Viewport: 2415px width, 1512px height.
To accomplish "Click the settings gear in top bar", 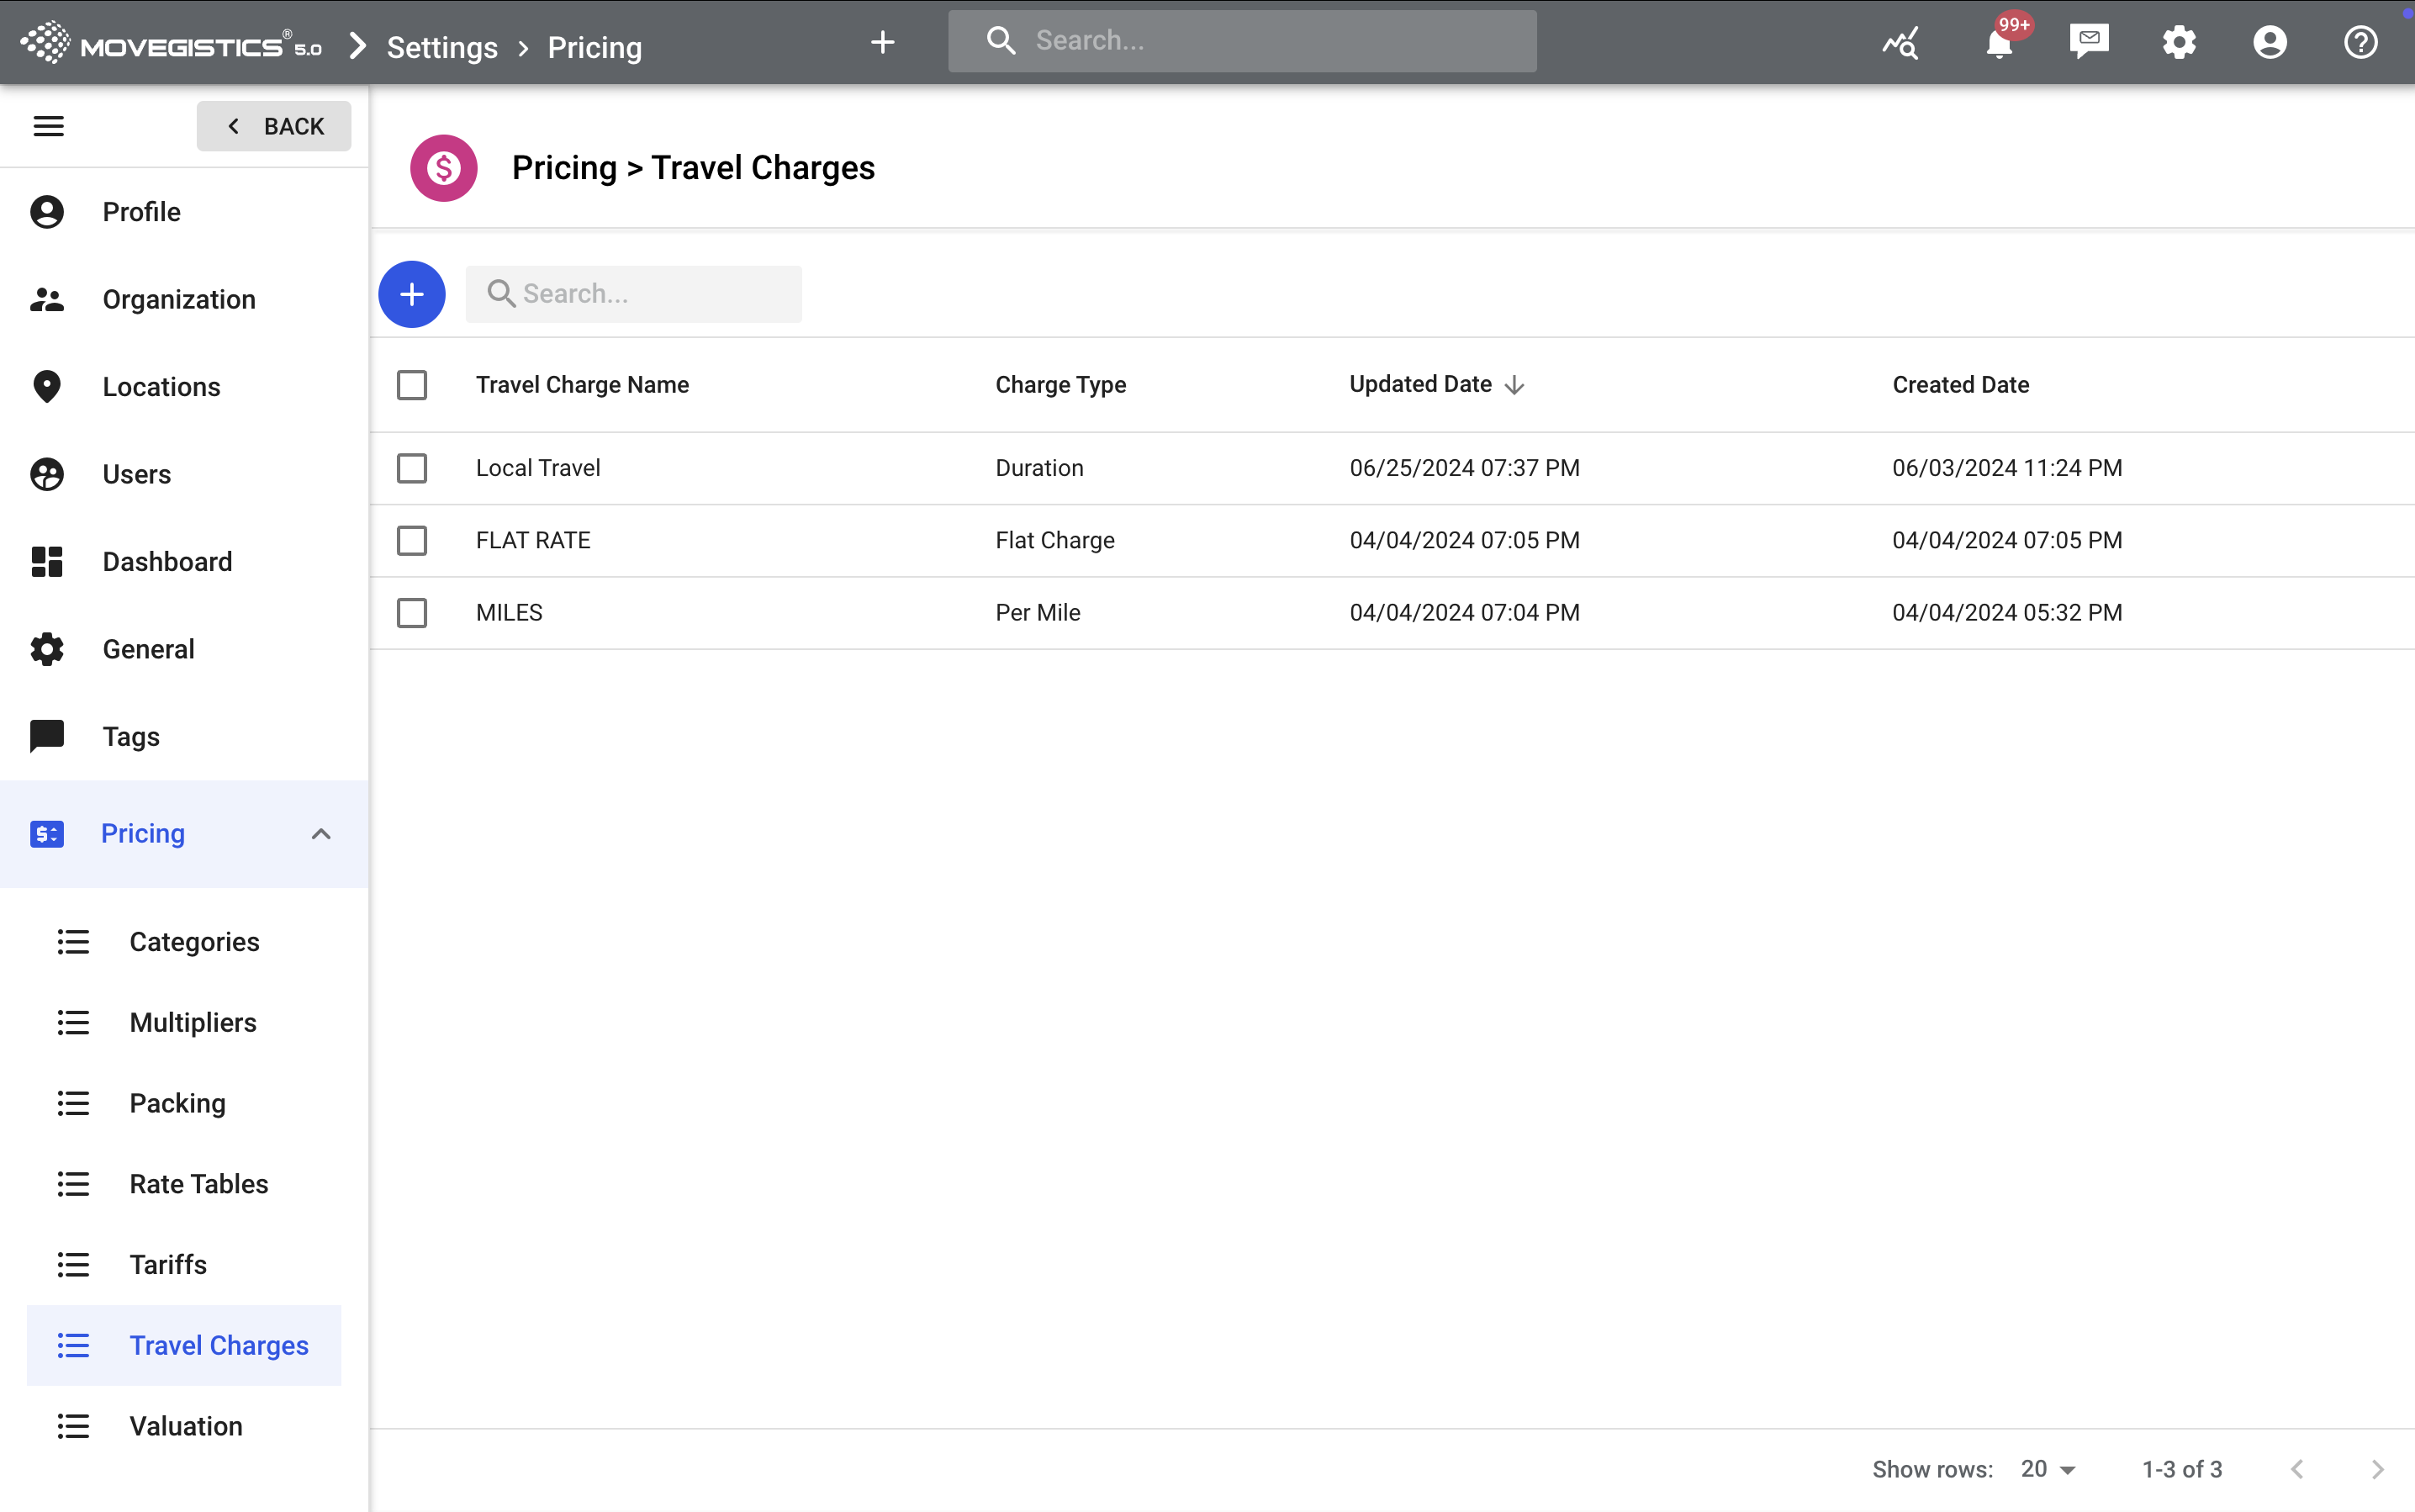I will click(2179, 42).
